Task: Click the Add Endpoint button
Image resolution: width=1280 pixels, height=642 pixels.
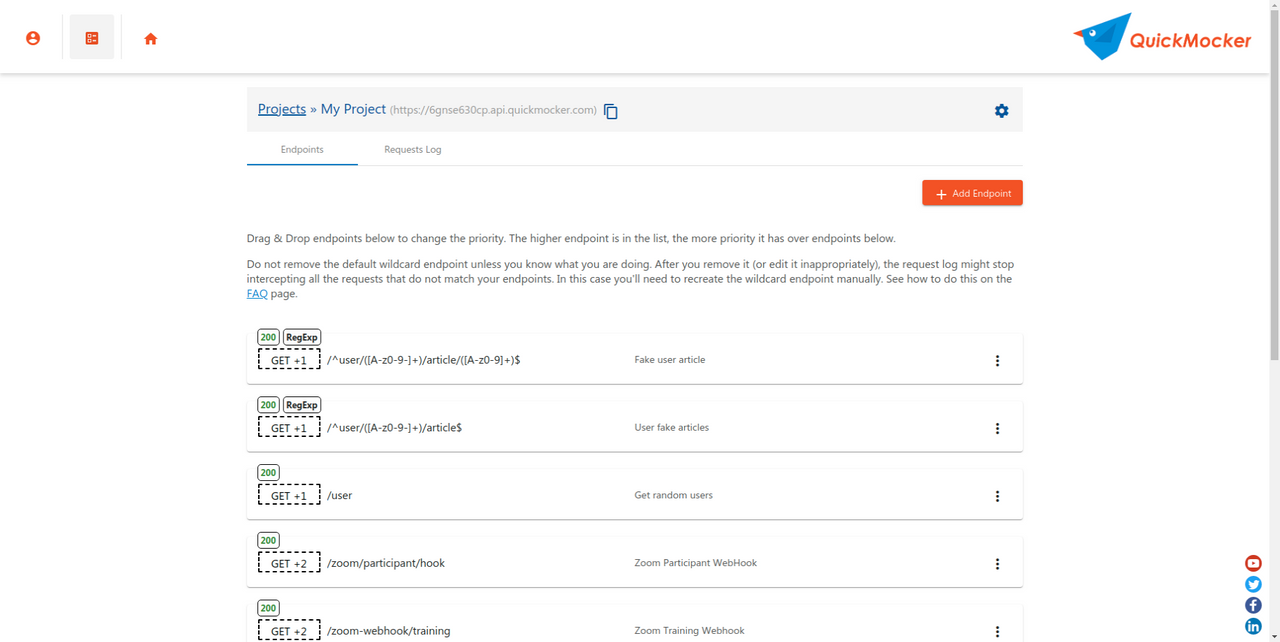Action: pyautogui.click(x=972, y=193)
